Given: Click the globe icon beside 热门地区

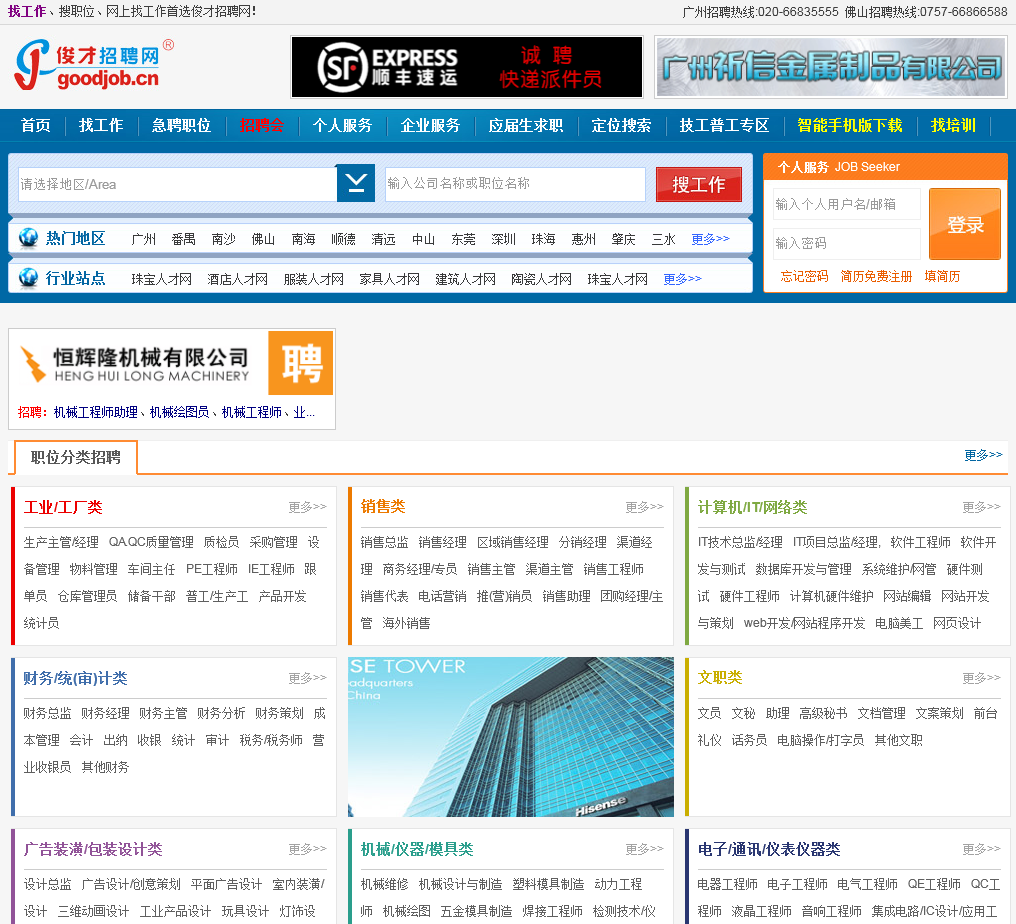Looking at the screenshot, I should (x=28, y=238).
